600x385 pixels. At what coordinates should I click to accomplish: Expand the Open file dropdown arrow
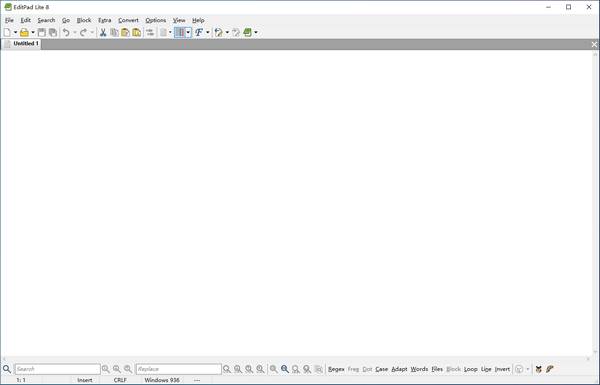pos(33,33)
